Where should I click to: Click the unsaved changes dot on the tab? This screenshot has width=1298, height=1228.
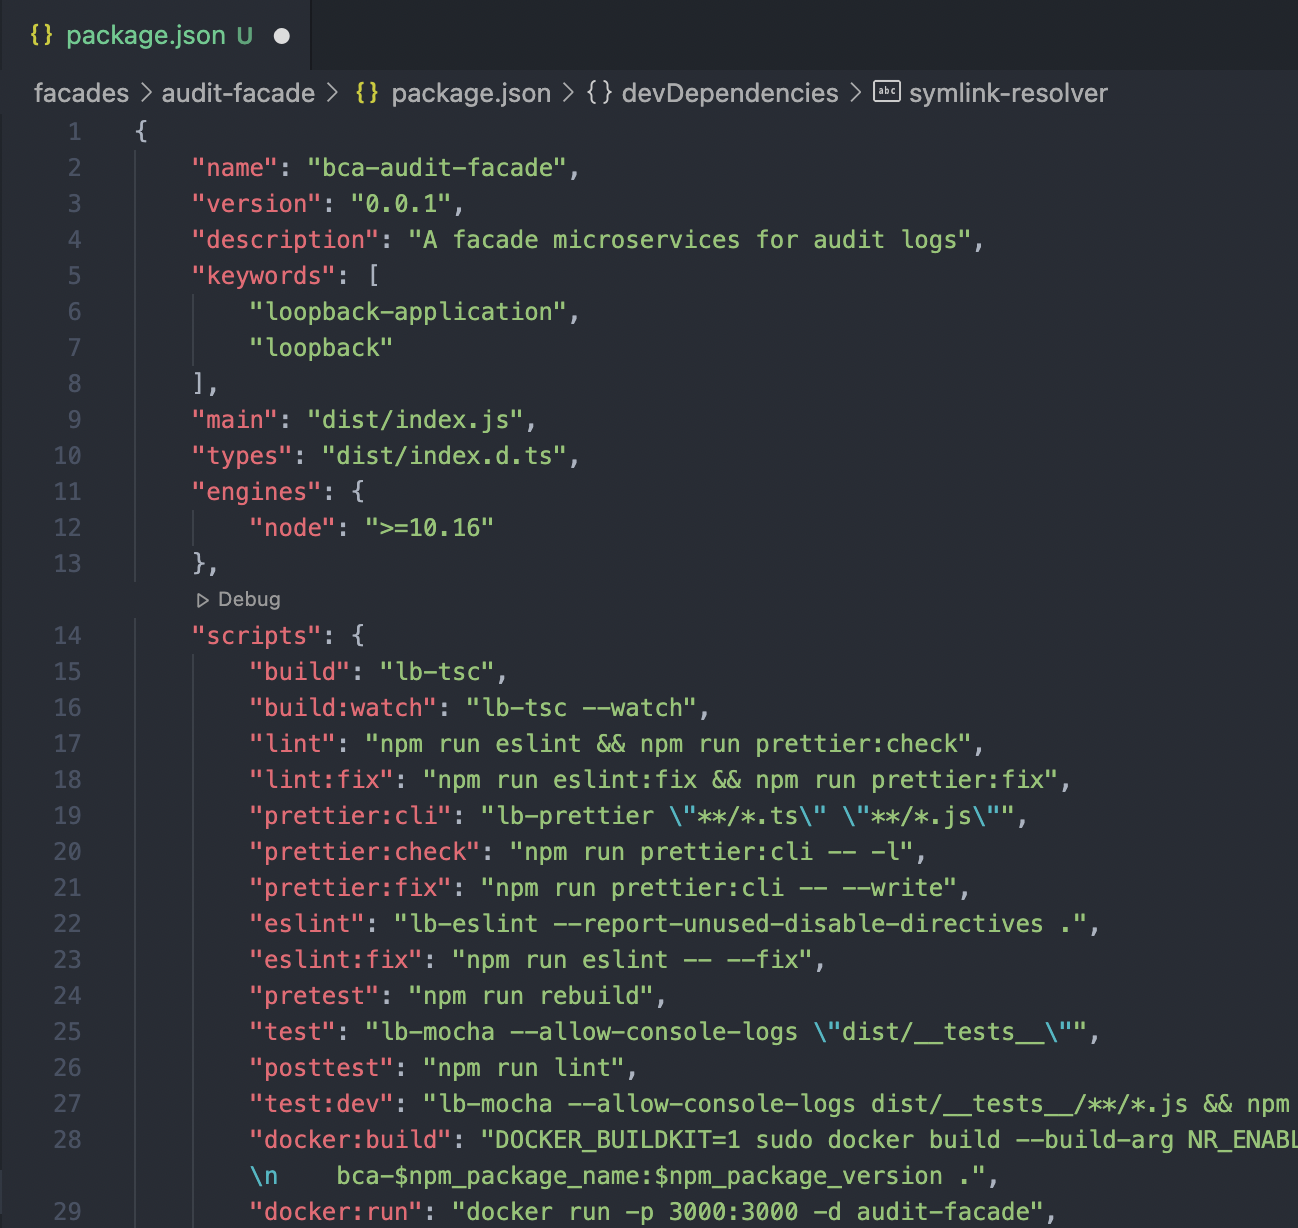[x=280, y=35]
